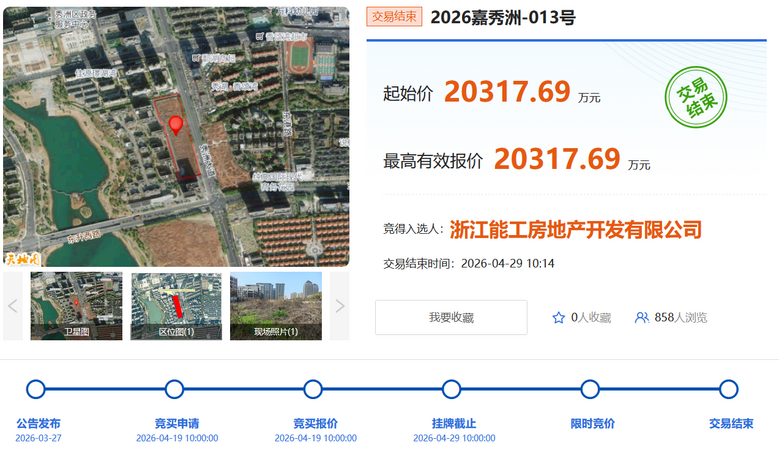Click the 竞买报价 label

pyautogui.click(x=315, y=424)
